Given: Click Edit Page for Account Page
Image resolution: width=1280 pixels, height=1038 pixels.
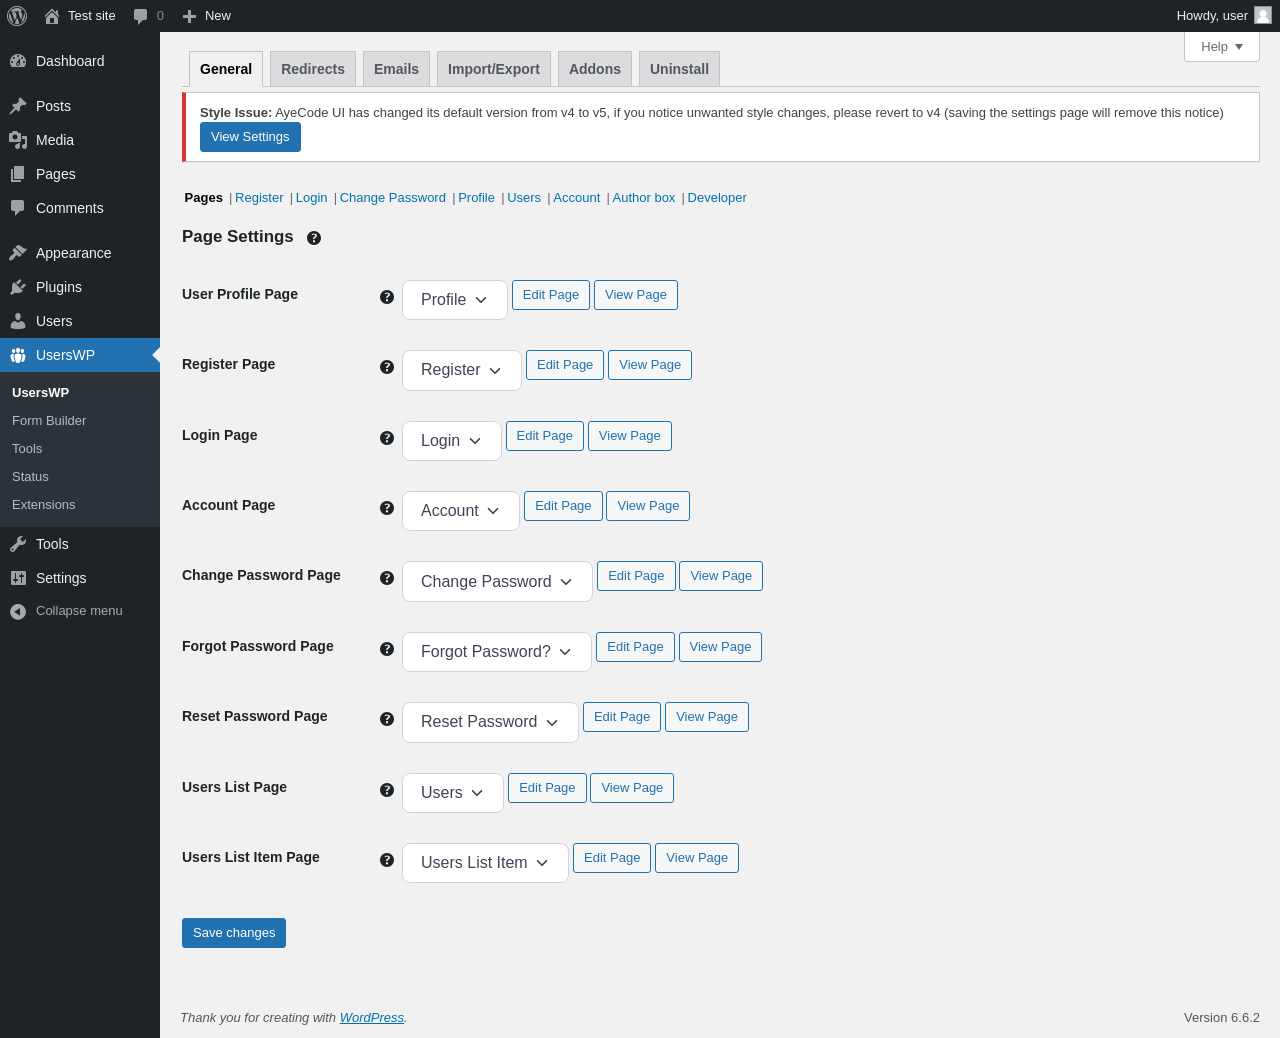Looking at the screenshot, I should pos(563,506).
